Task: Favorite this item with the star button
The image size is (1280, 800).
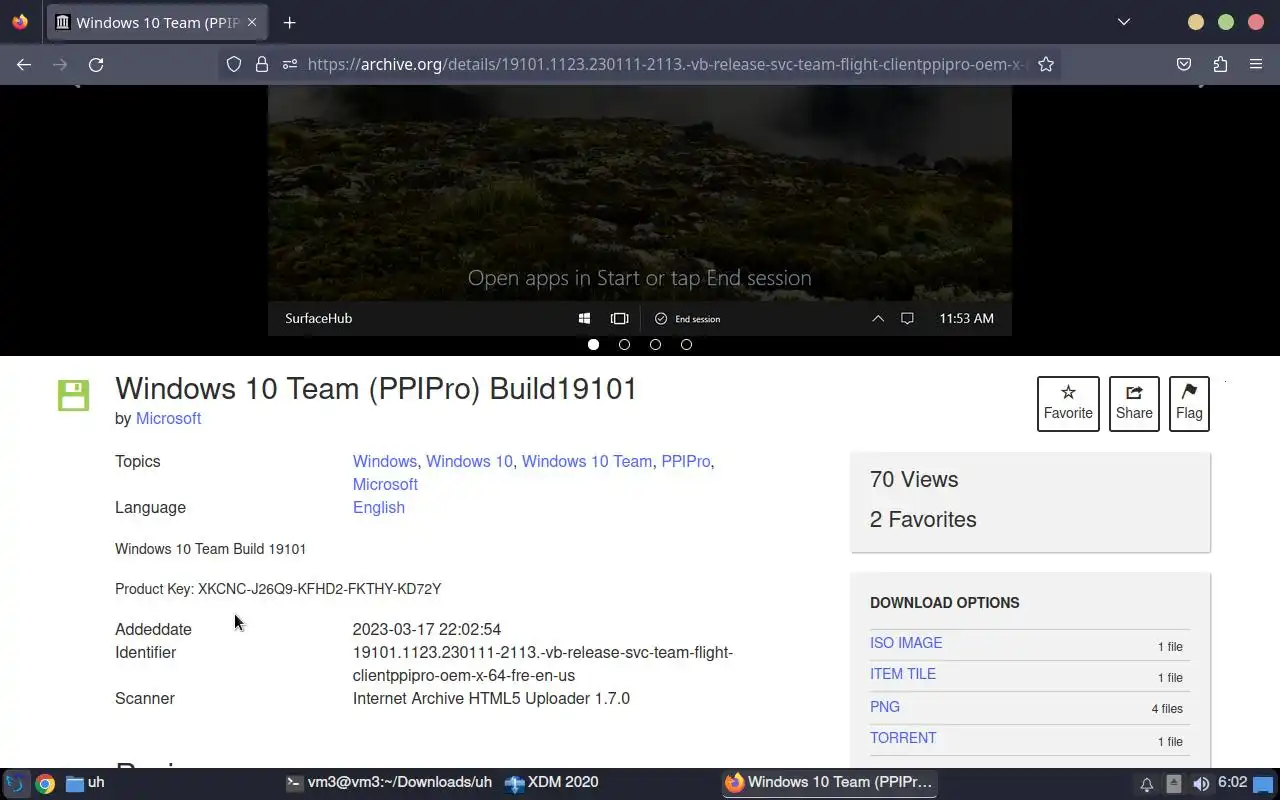Action: point(1068,403)
